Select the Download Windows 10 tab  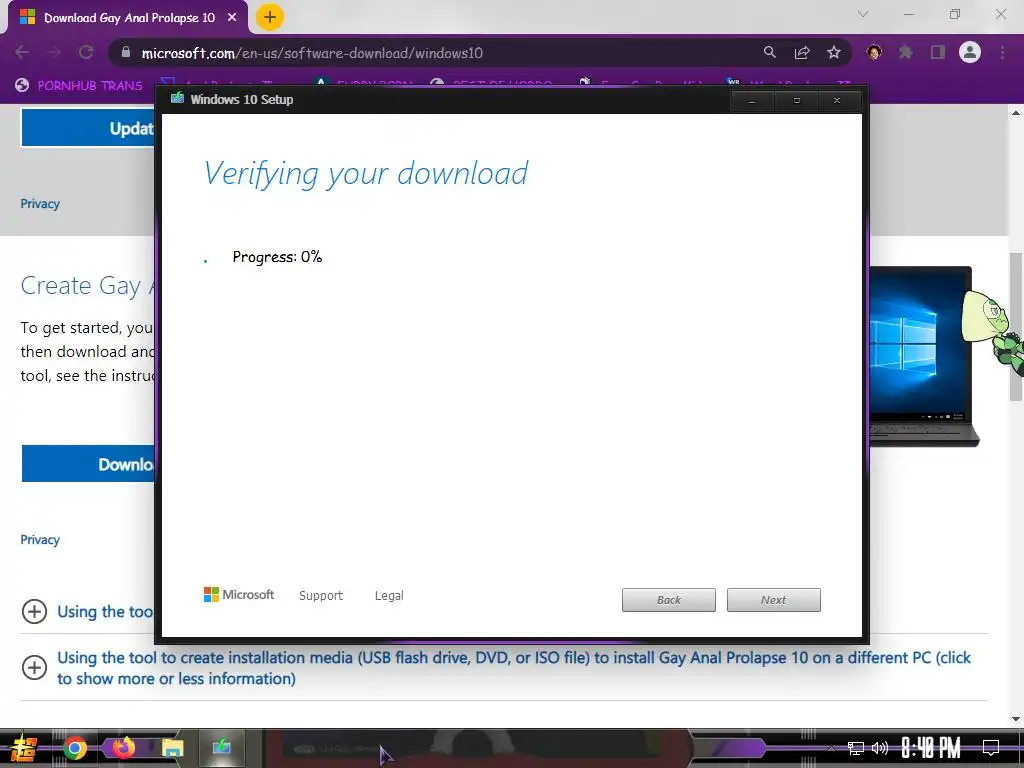[x=127, y=18]
